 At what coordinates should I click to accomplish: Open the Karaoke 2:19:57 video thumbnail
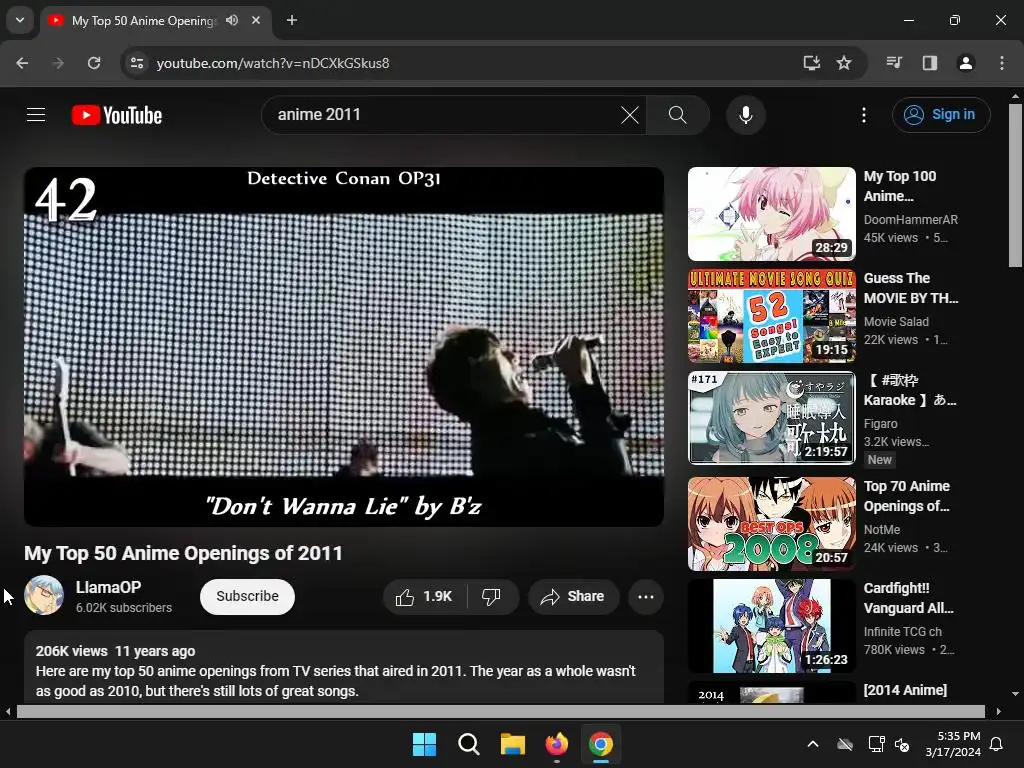coord(771,418)
